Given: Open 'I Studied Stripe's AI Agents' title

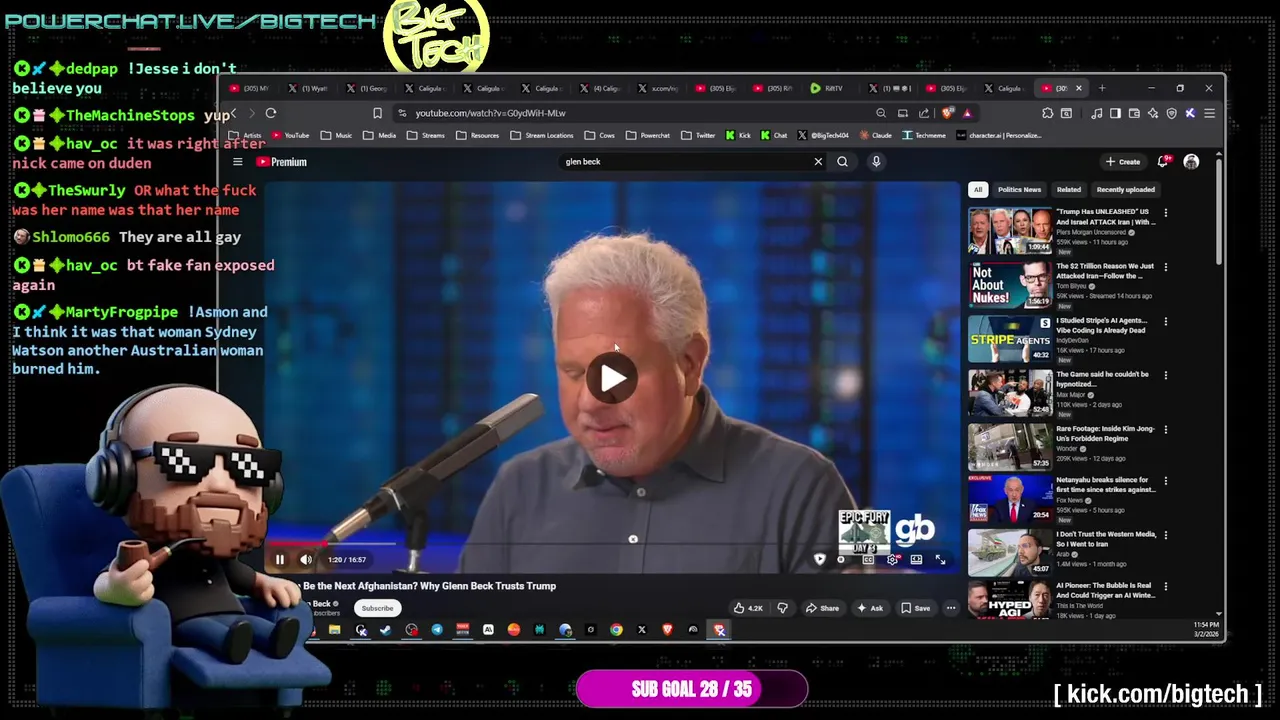Looking at the screenshot, I should pos(1101,325).
